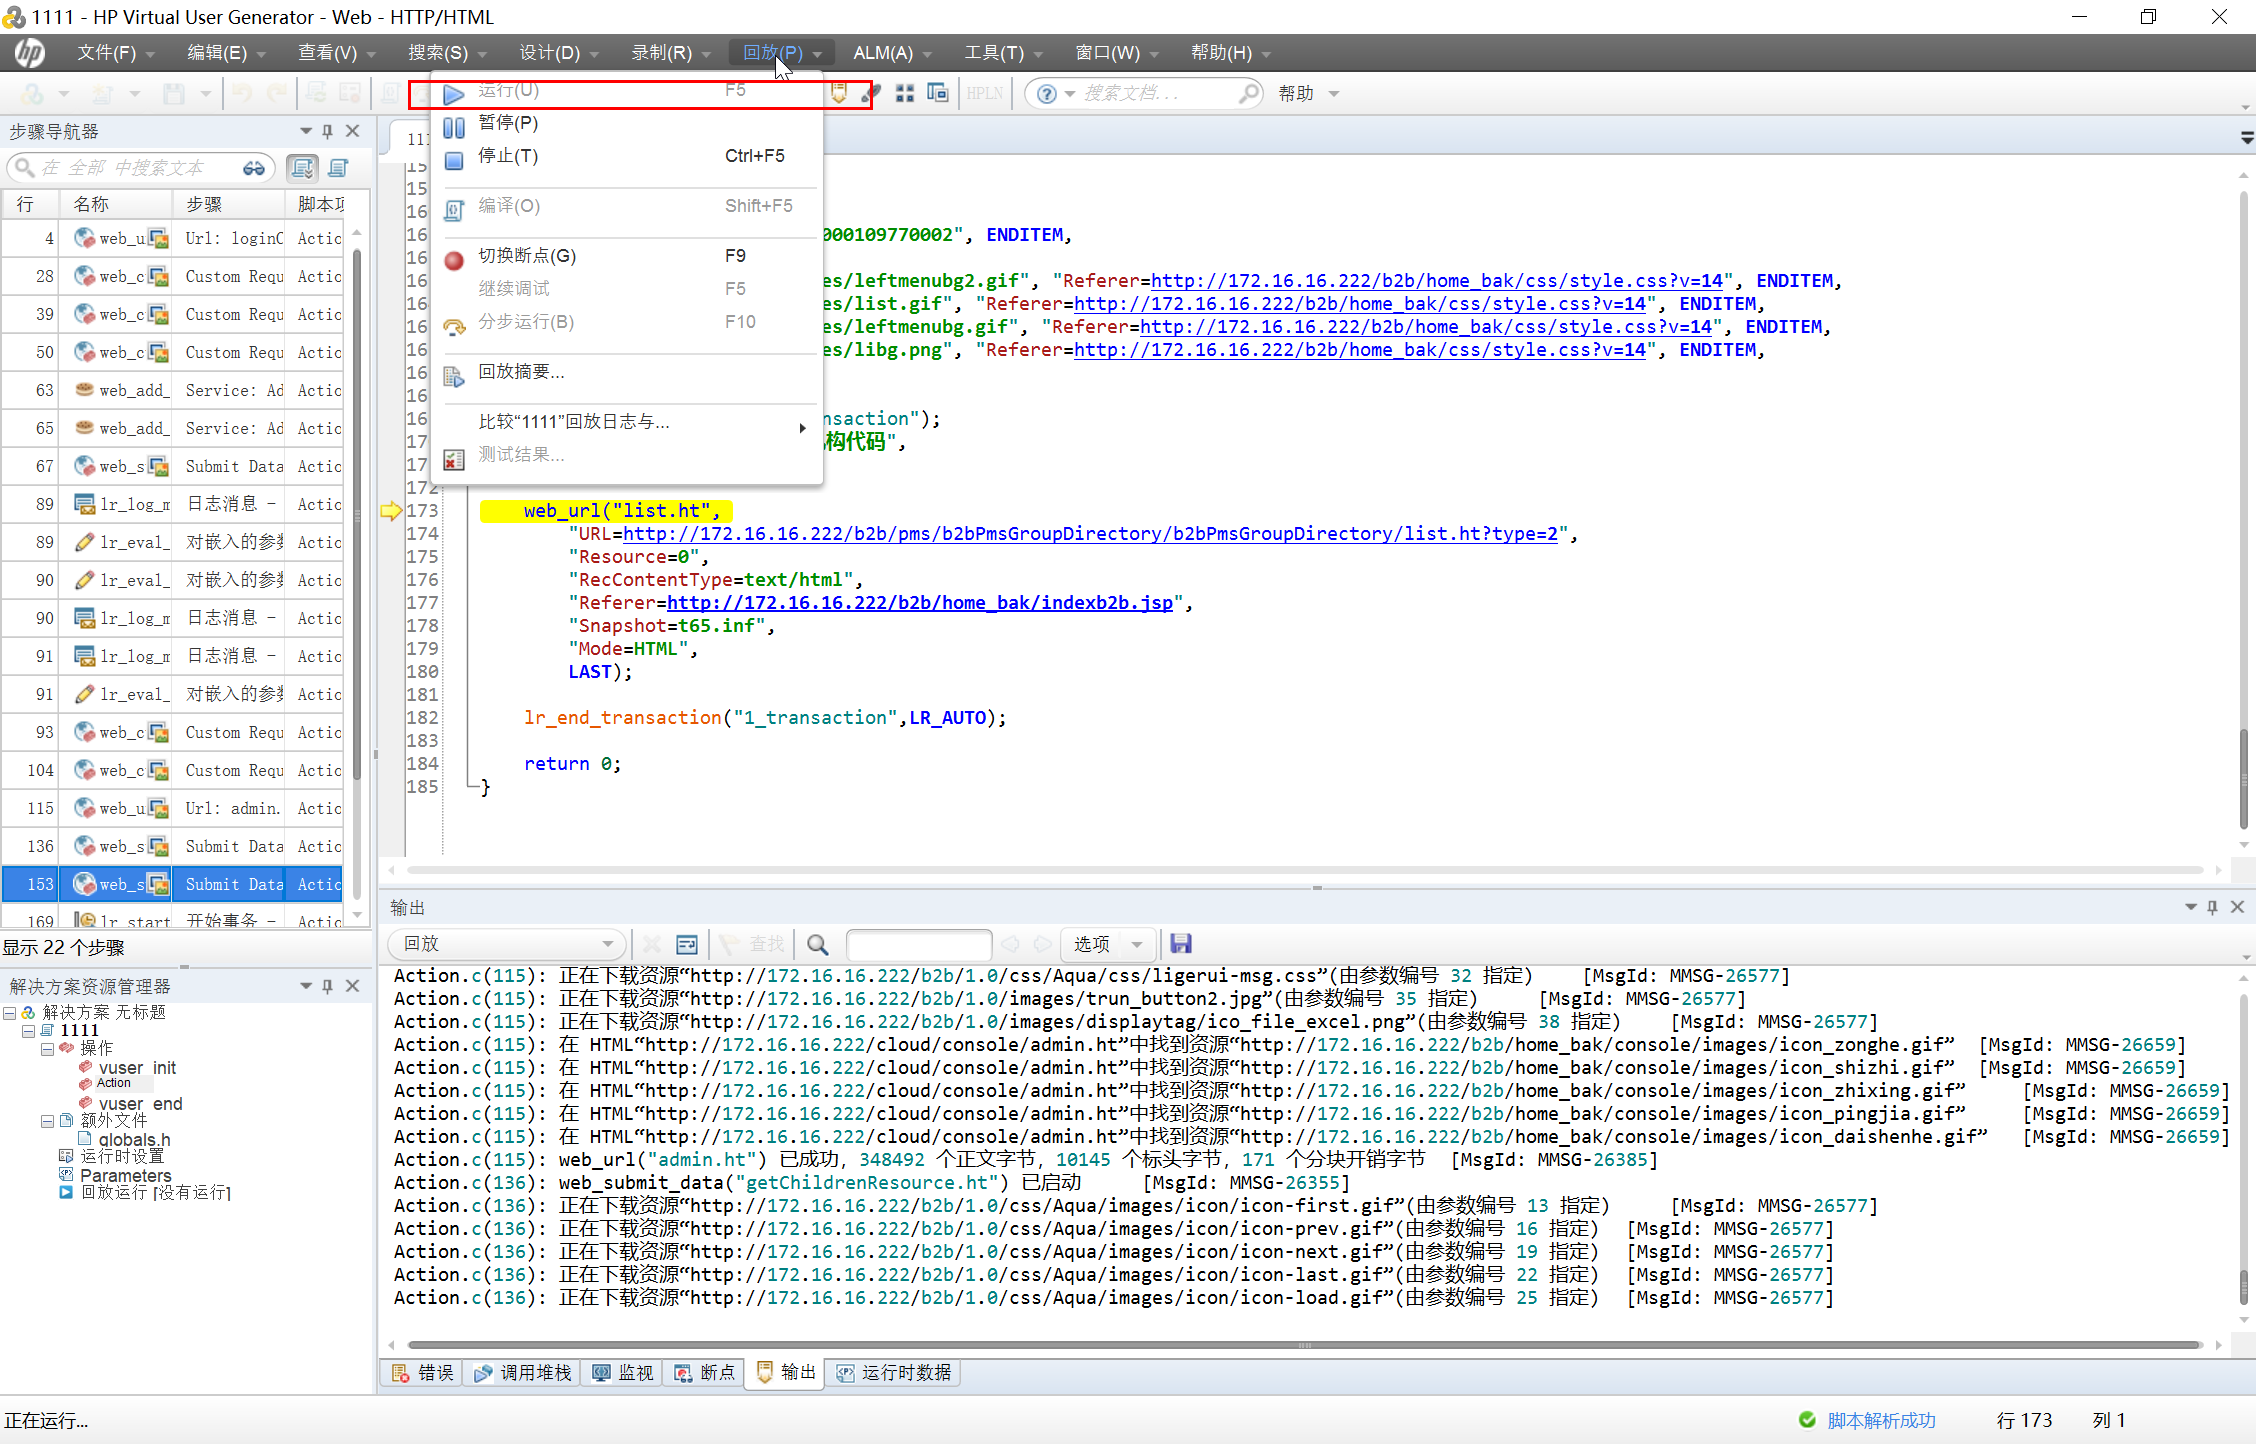Open the 回放 dropdown in output panel
Viewport: 2256px width, 1444px height.
point(606,943)
